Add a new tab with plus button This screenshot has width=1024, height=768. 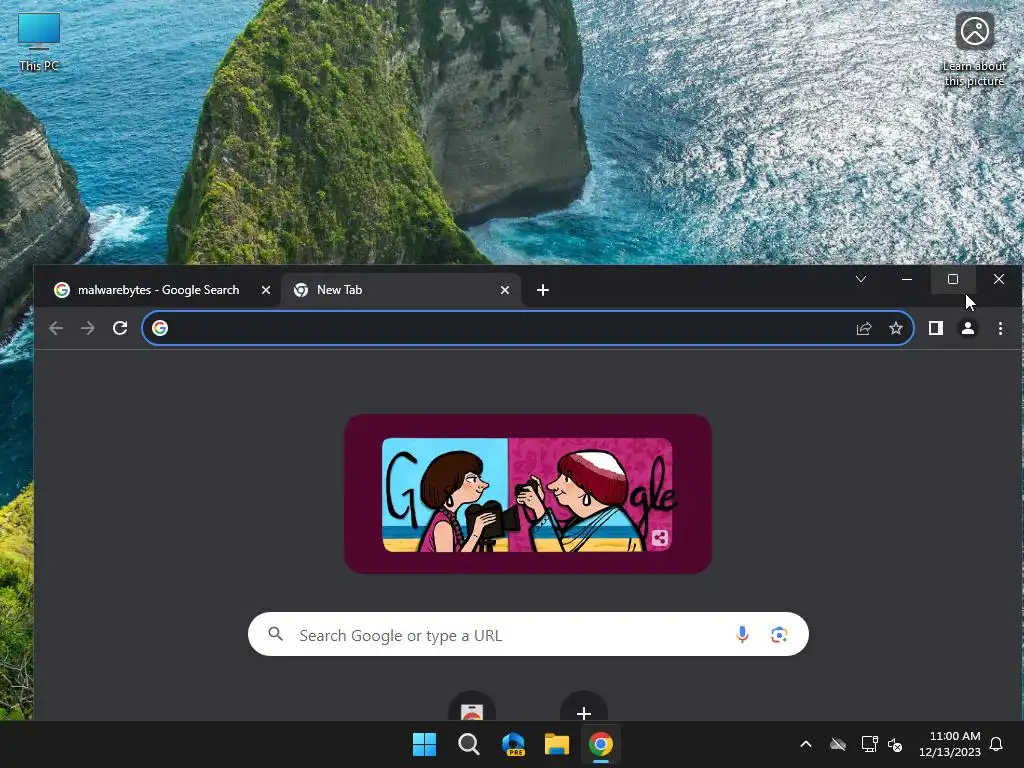543,290
